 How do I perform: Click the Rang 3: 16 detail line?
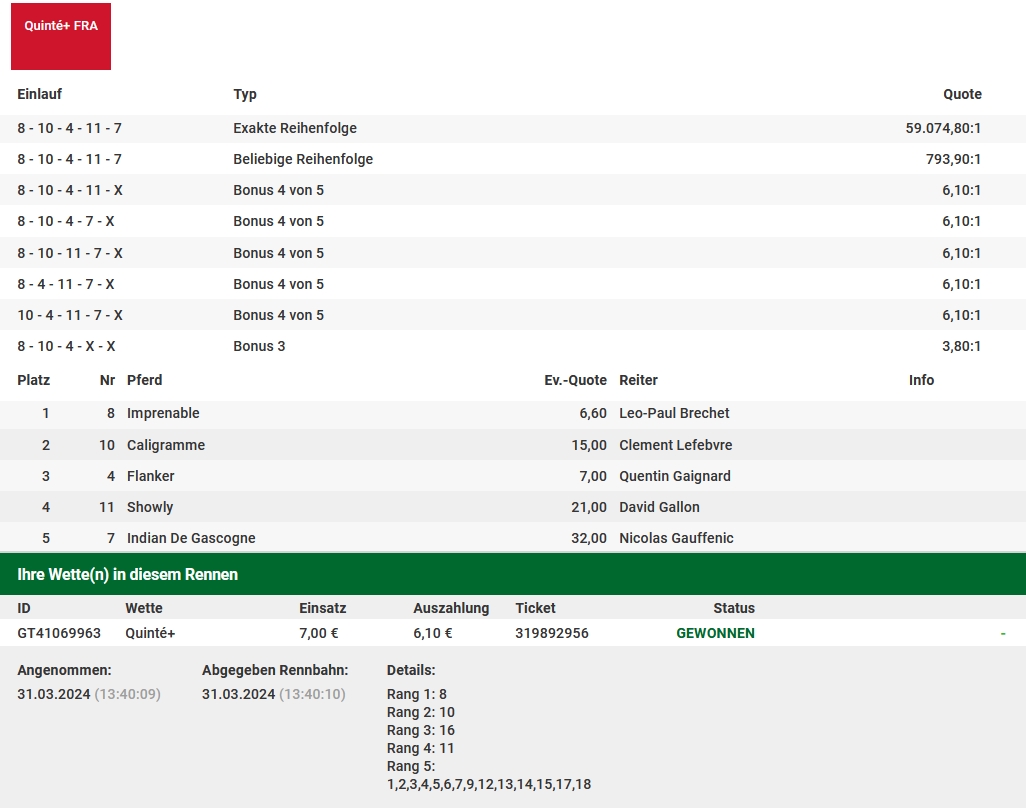420,730
